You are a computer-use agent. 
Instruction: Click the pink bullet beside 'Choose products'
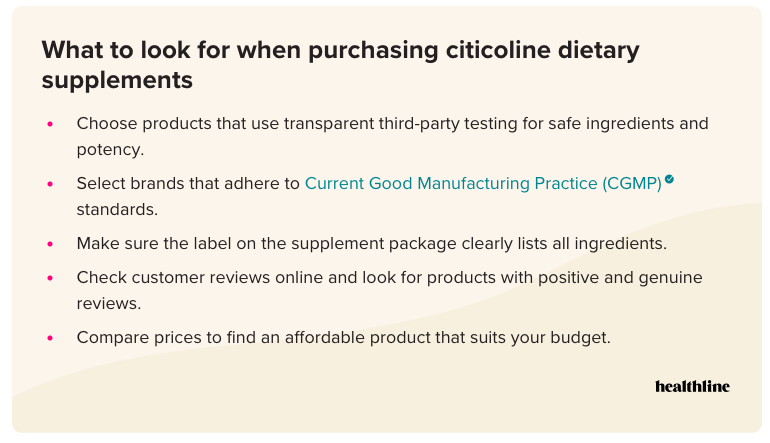50,124
